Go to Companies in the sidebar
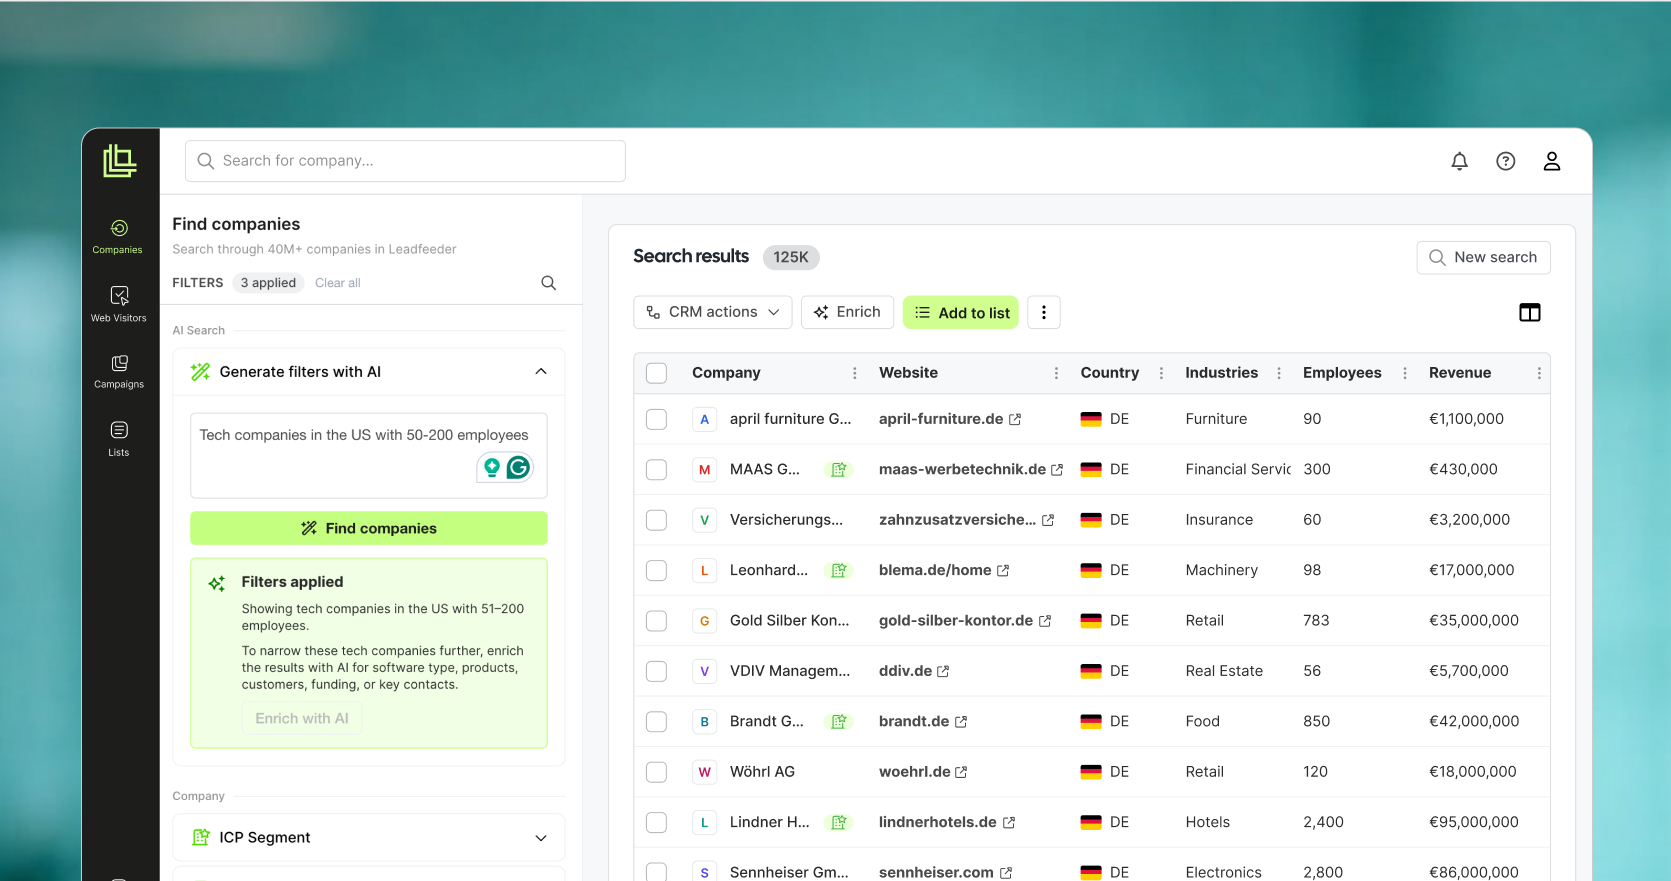 [x=118, y=237]
